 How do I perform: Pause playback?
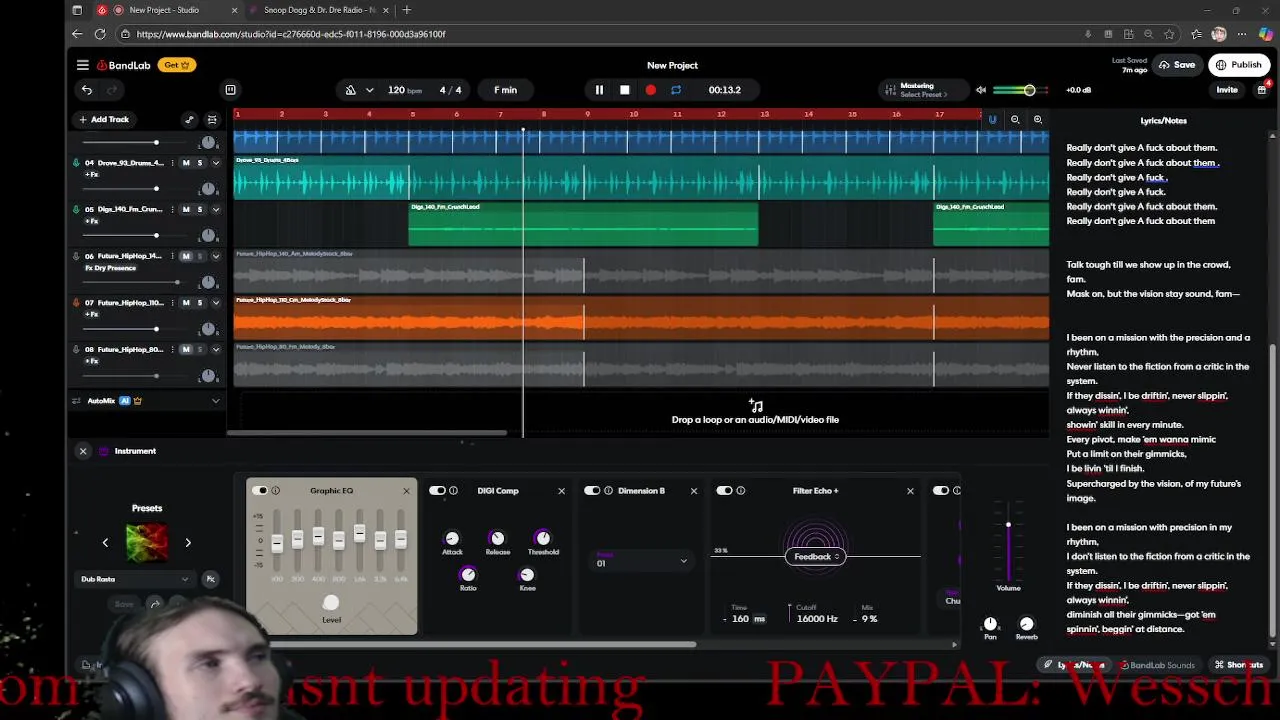(x=599, y=90)
